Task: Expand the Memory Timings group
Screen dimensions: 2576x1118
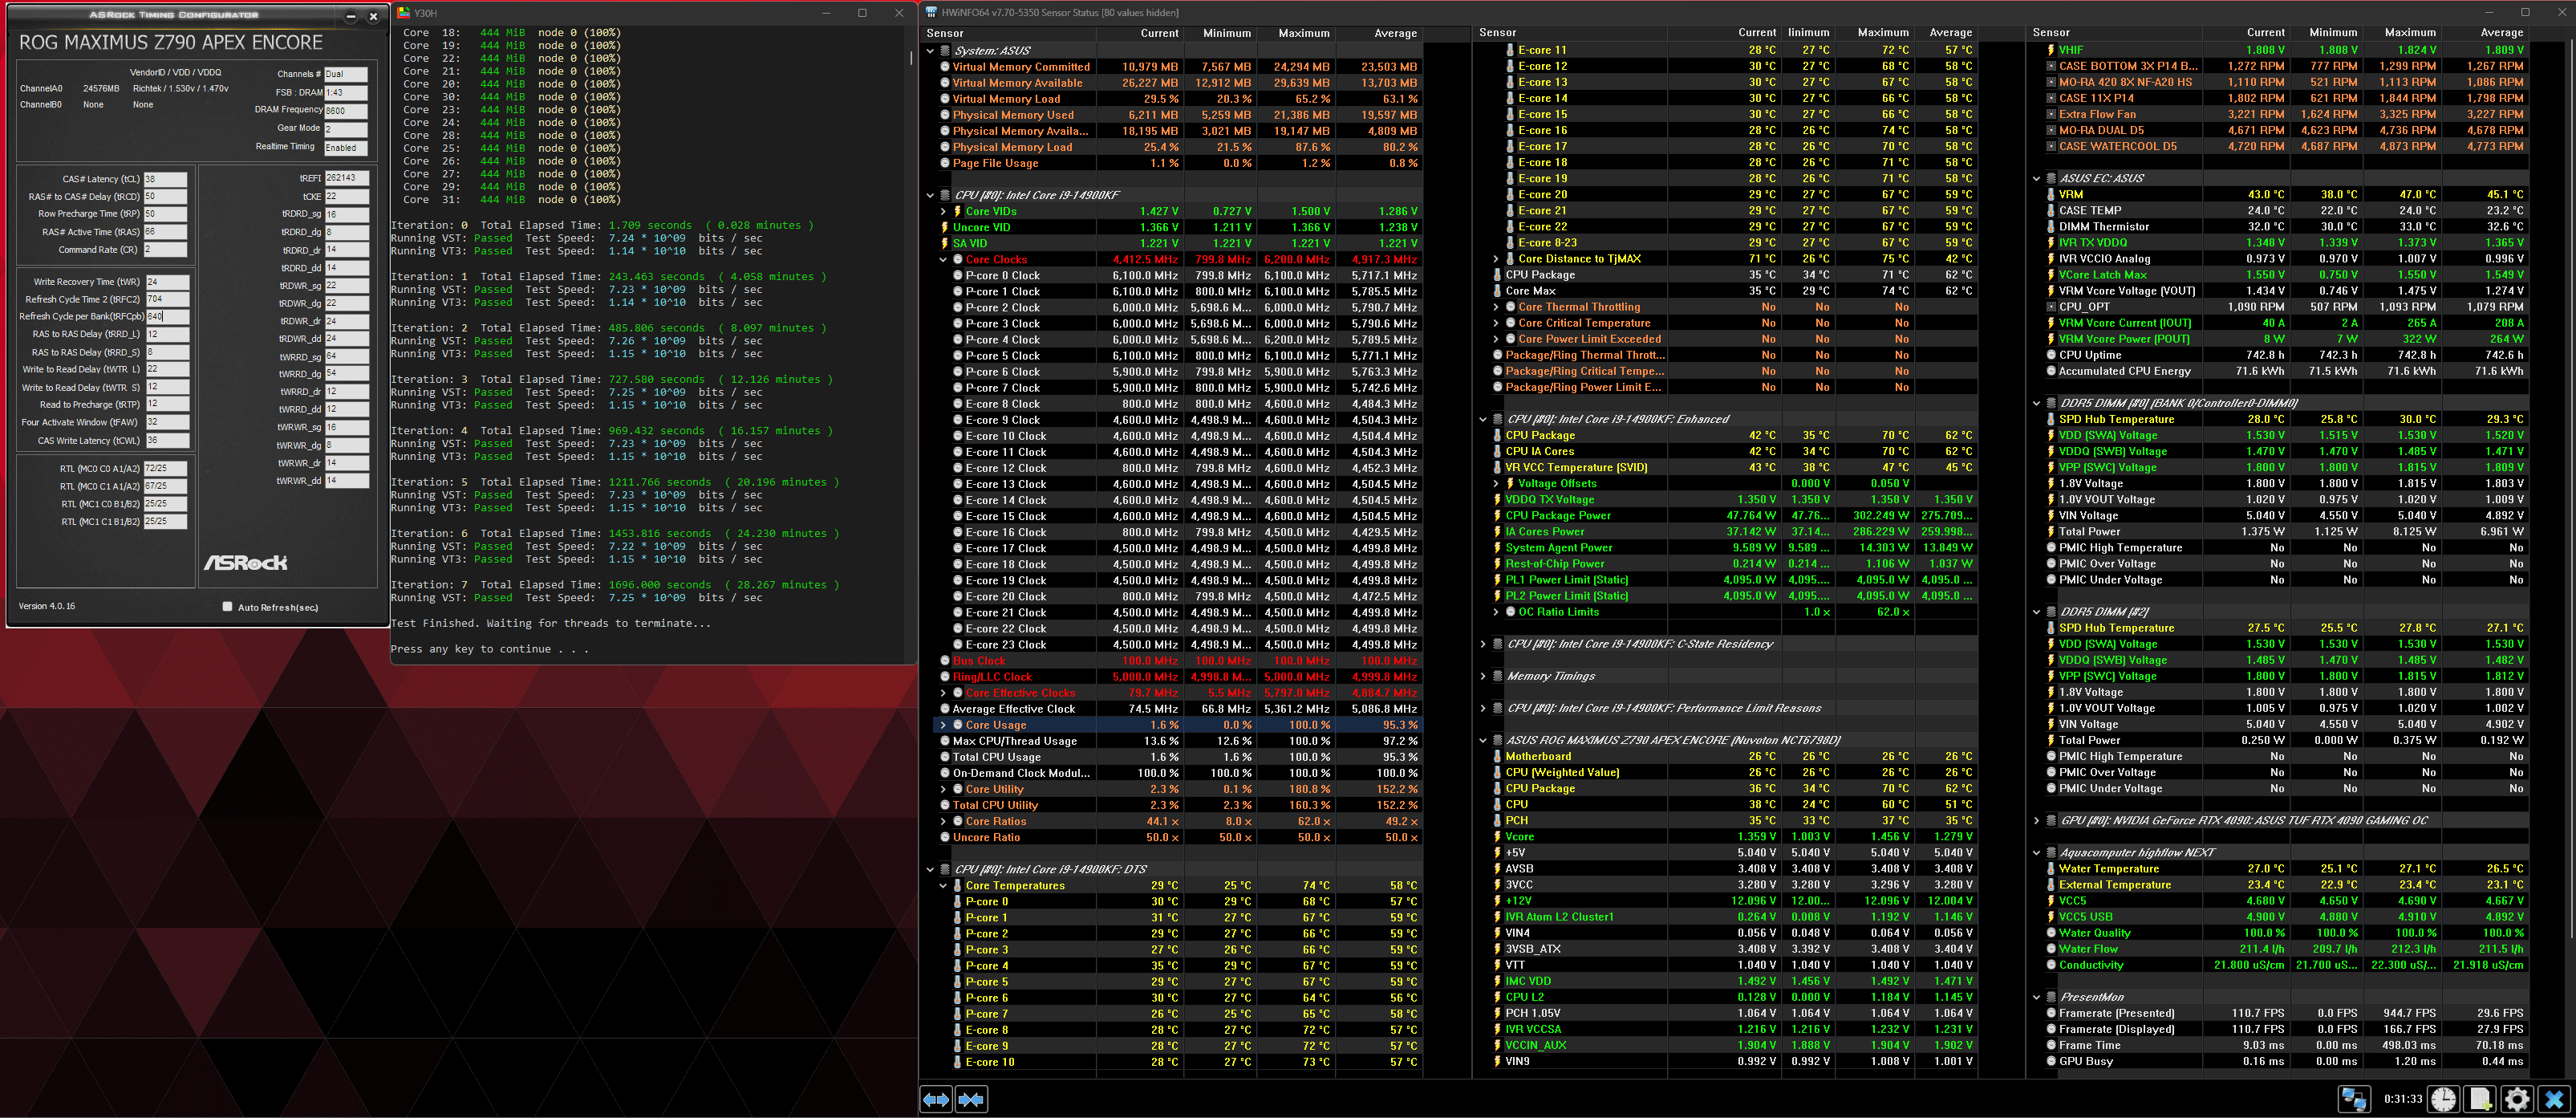Action: [x=1483, y=676]
